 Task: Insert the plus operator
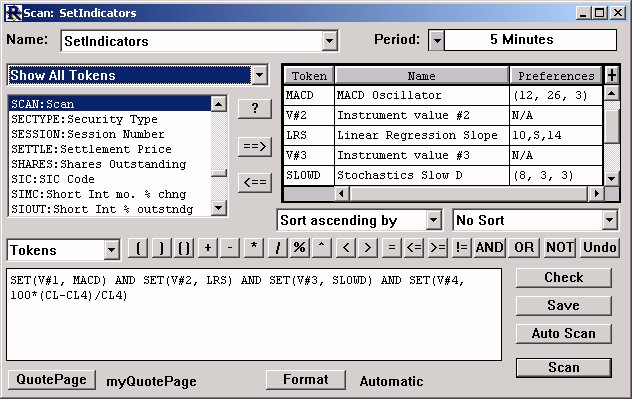tap(208, 248)
